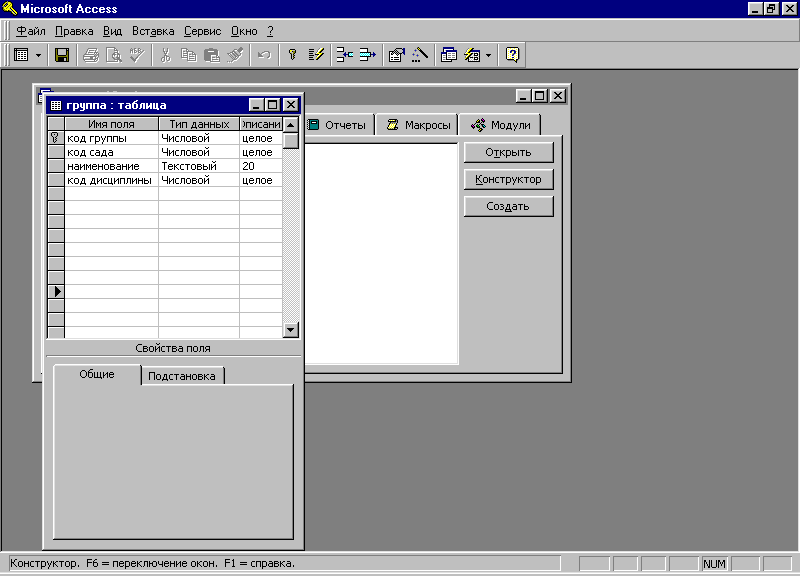The width and height of the screenshot is (800, 576).
Task: Click 'Числовой' type of код дисциплины
Action: pyautogui.click(x=199, y=180)
